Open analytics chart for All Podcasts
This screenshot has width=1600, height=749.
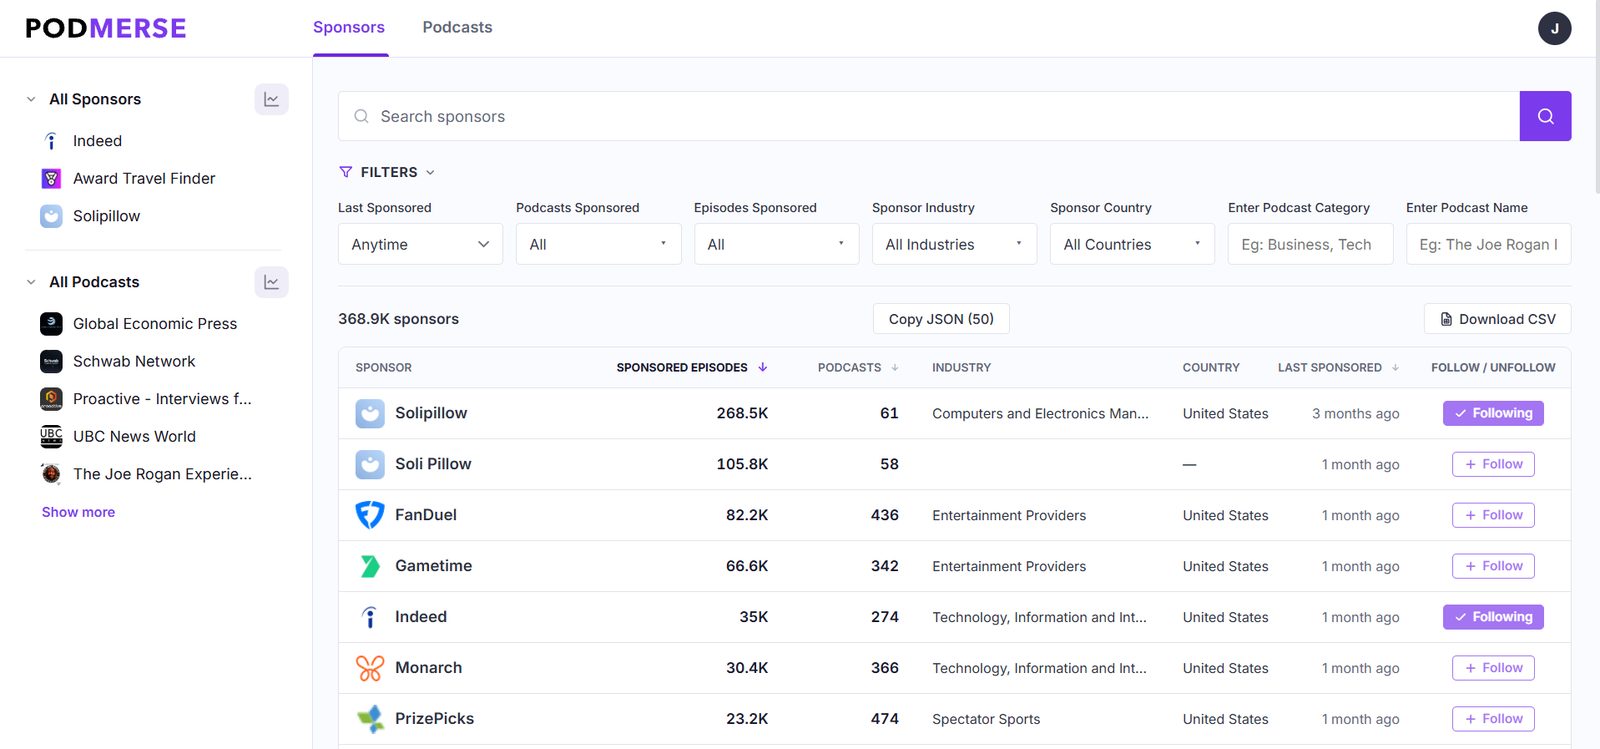tap(271, 282)
